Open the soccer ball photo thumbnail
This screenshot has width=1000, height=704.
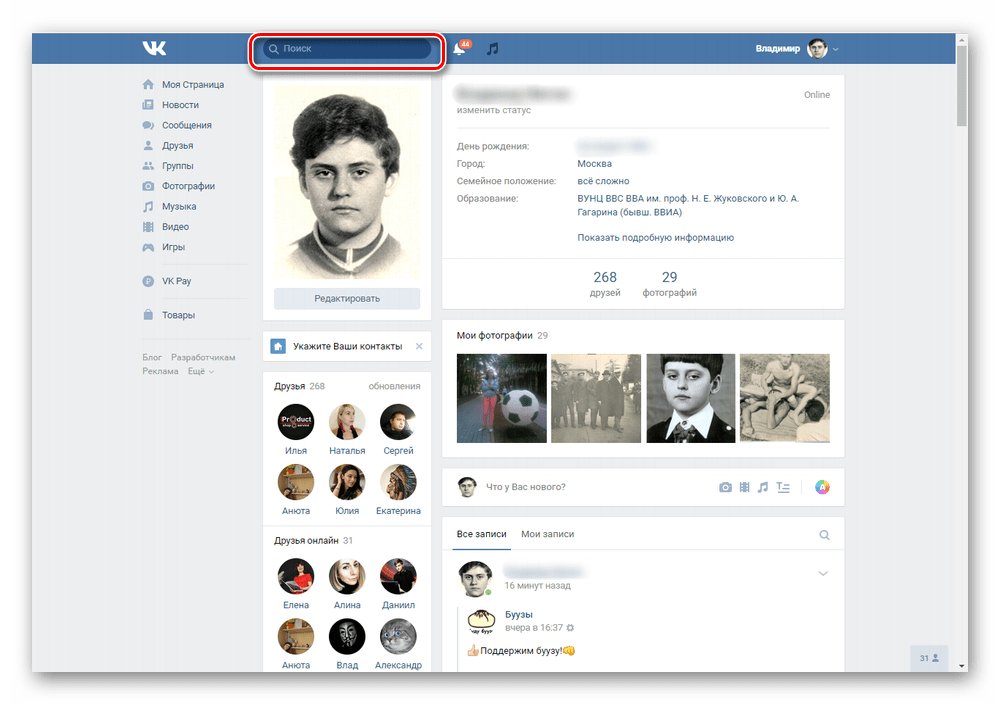(501, 398)
